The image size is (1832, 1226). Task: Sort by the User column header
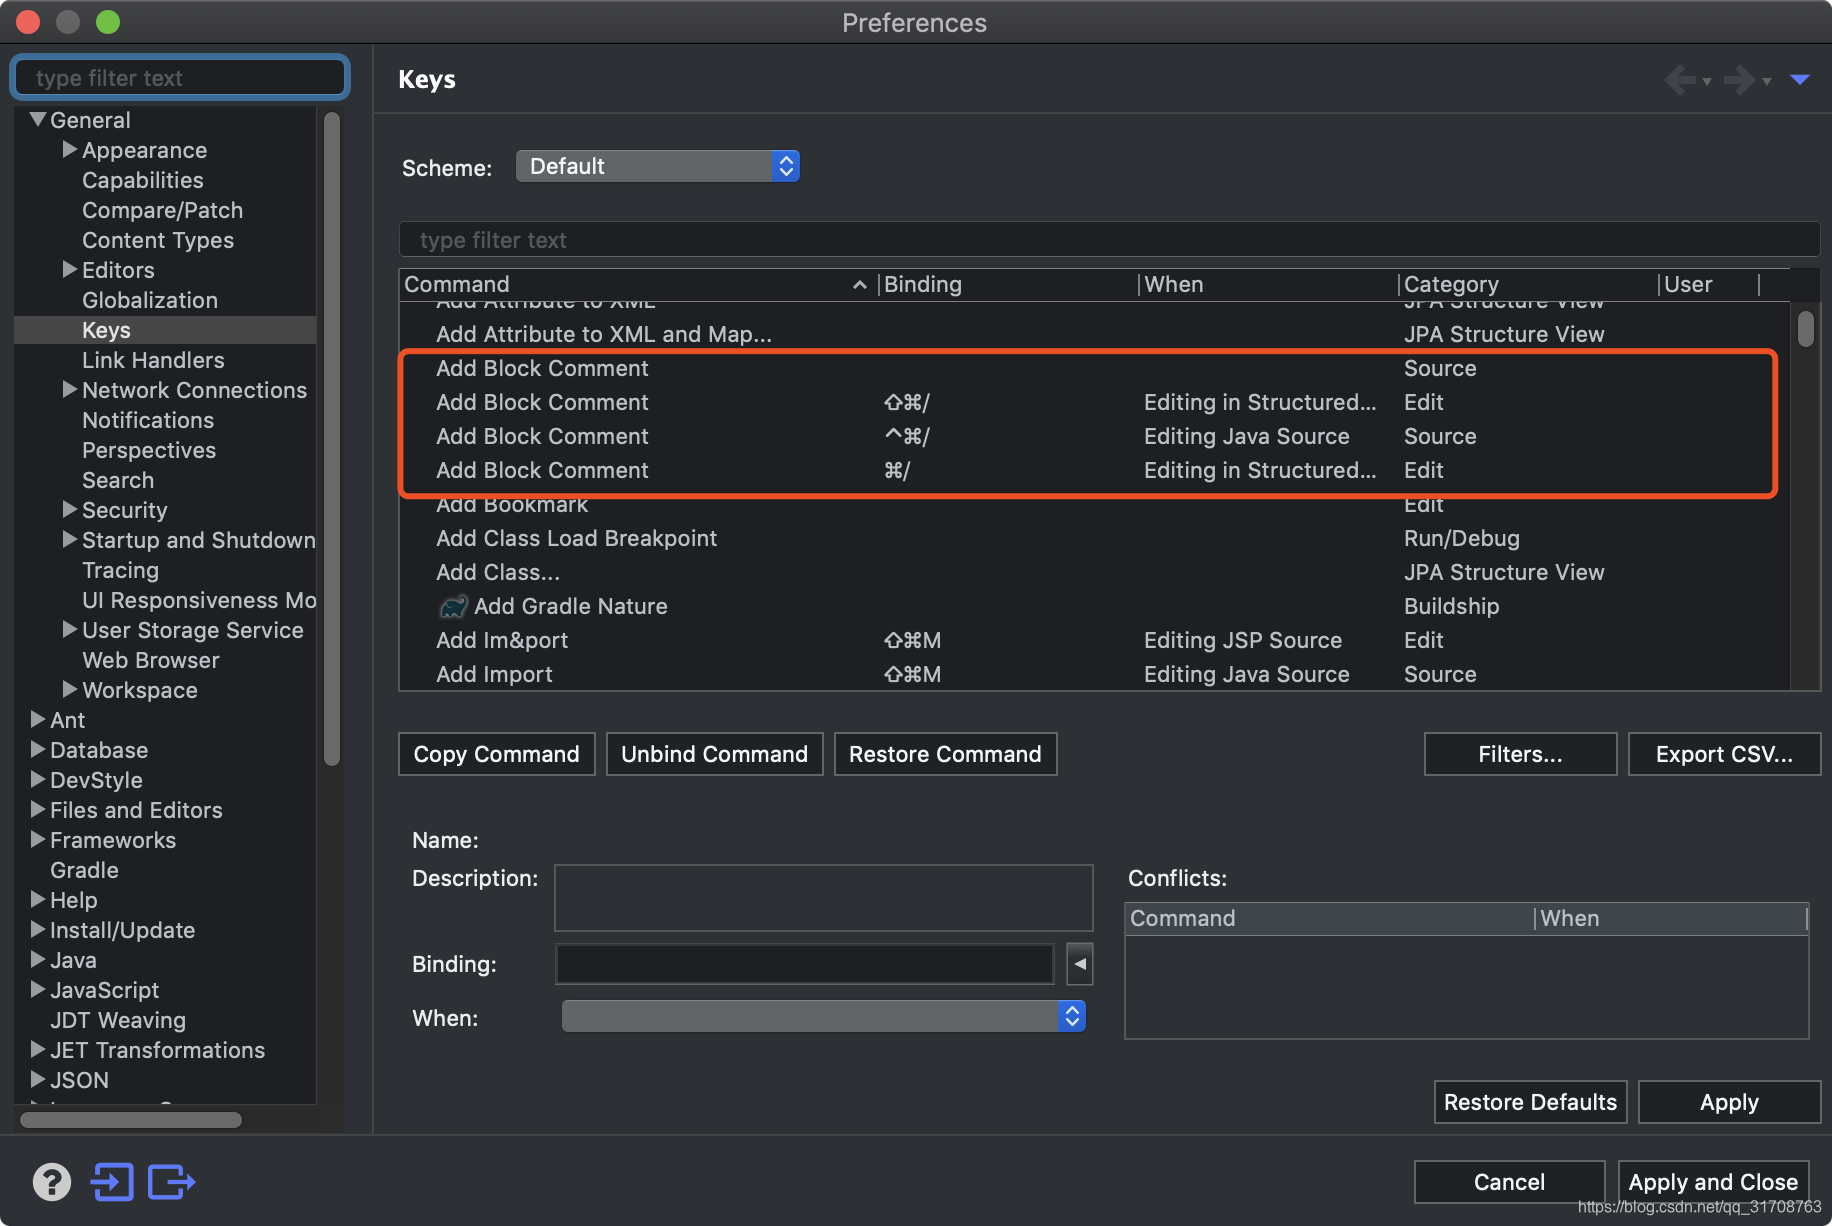(1709, 285)
